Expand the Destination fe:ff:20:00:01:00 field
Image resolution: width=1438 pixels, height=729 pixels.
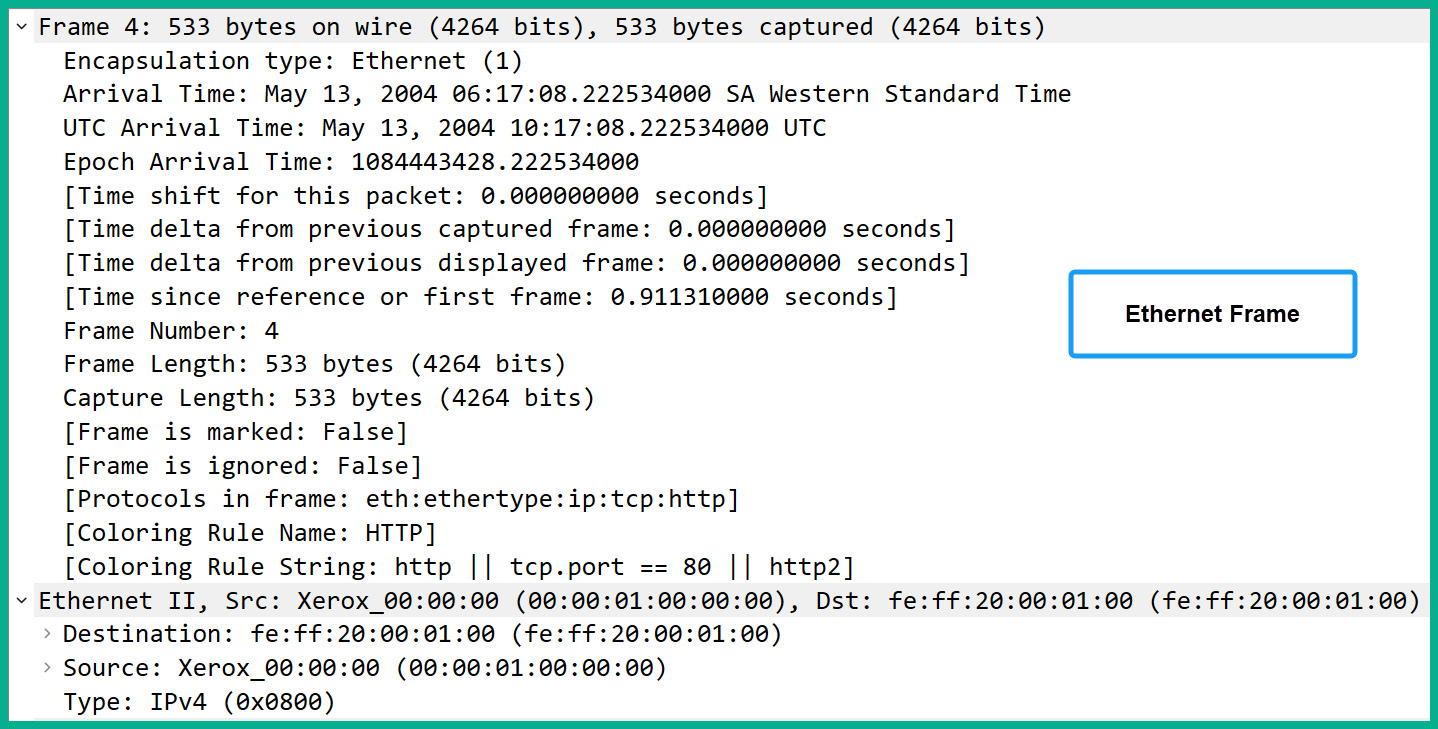tap(46, 634)
